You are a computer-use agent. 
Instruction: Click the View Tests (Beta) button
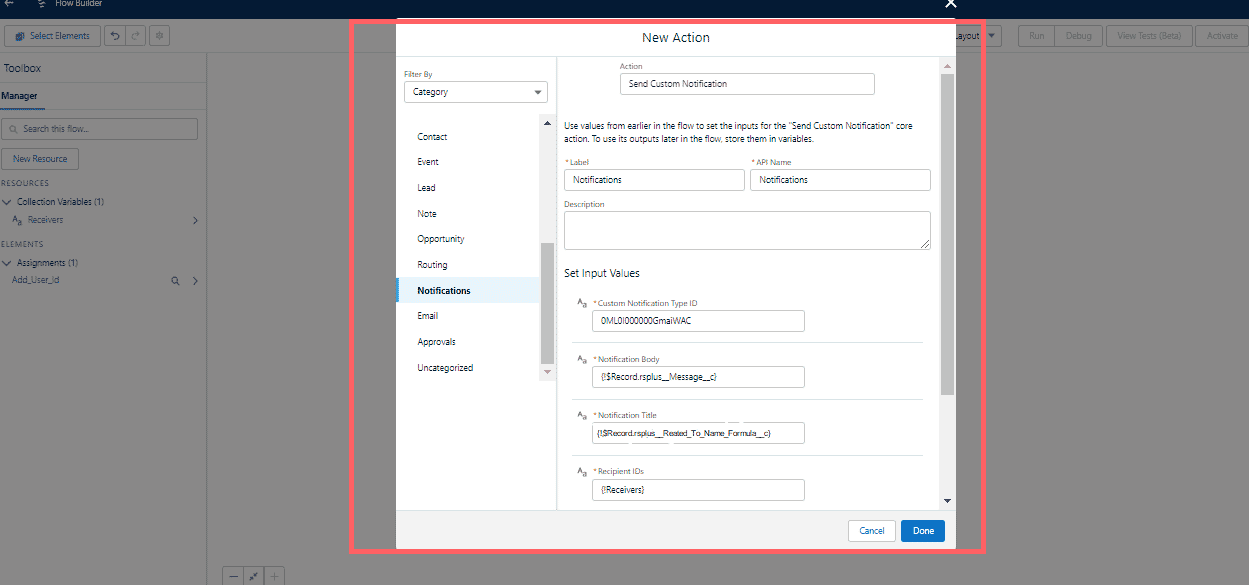1149,36
